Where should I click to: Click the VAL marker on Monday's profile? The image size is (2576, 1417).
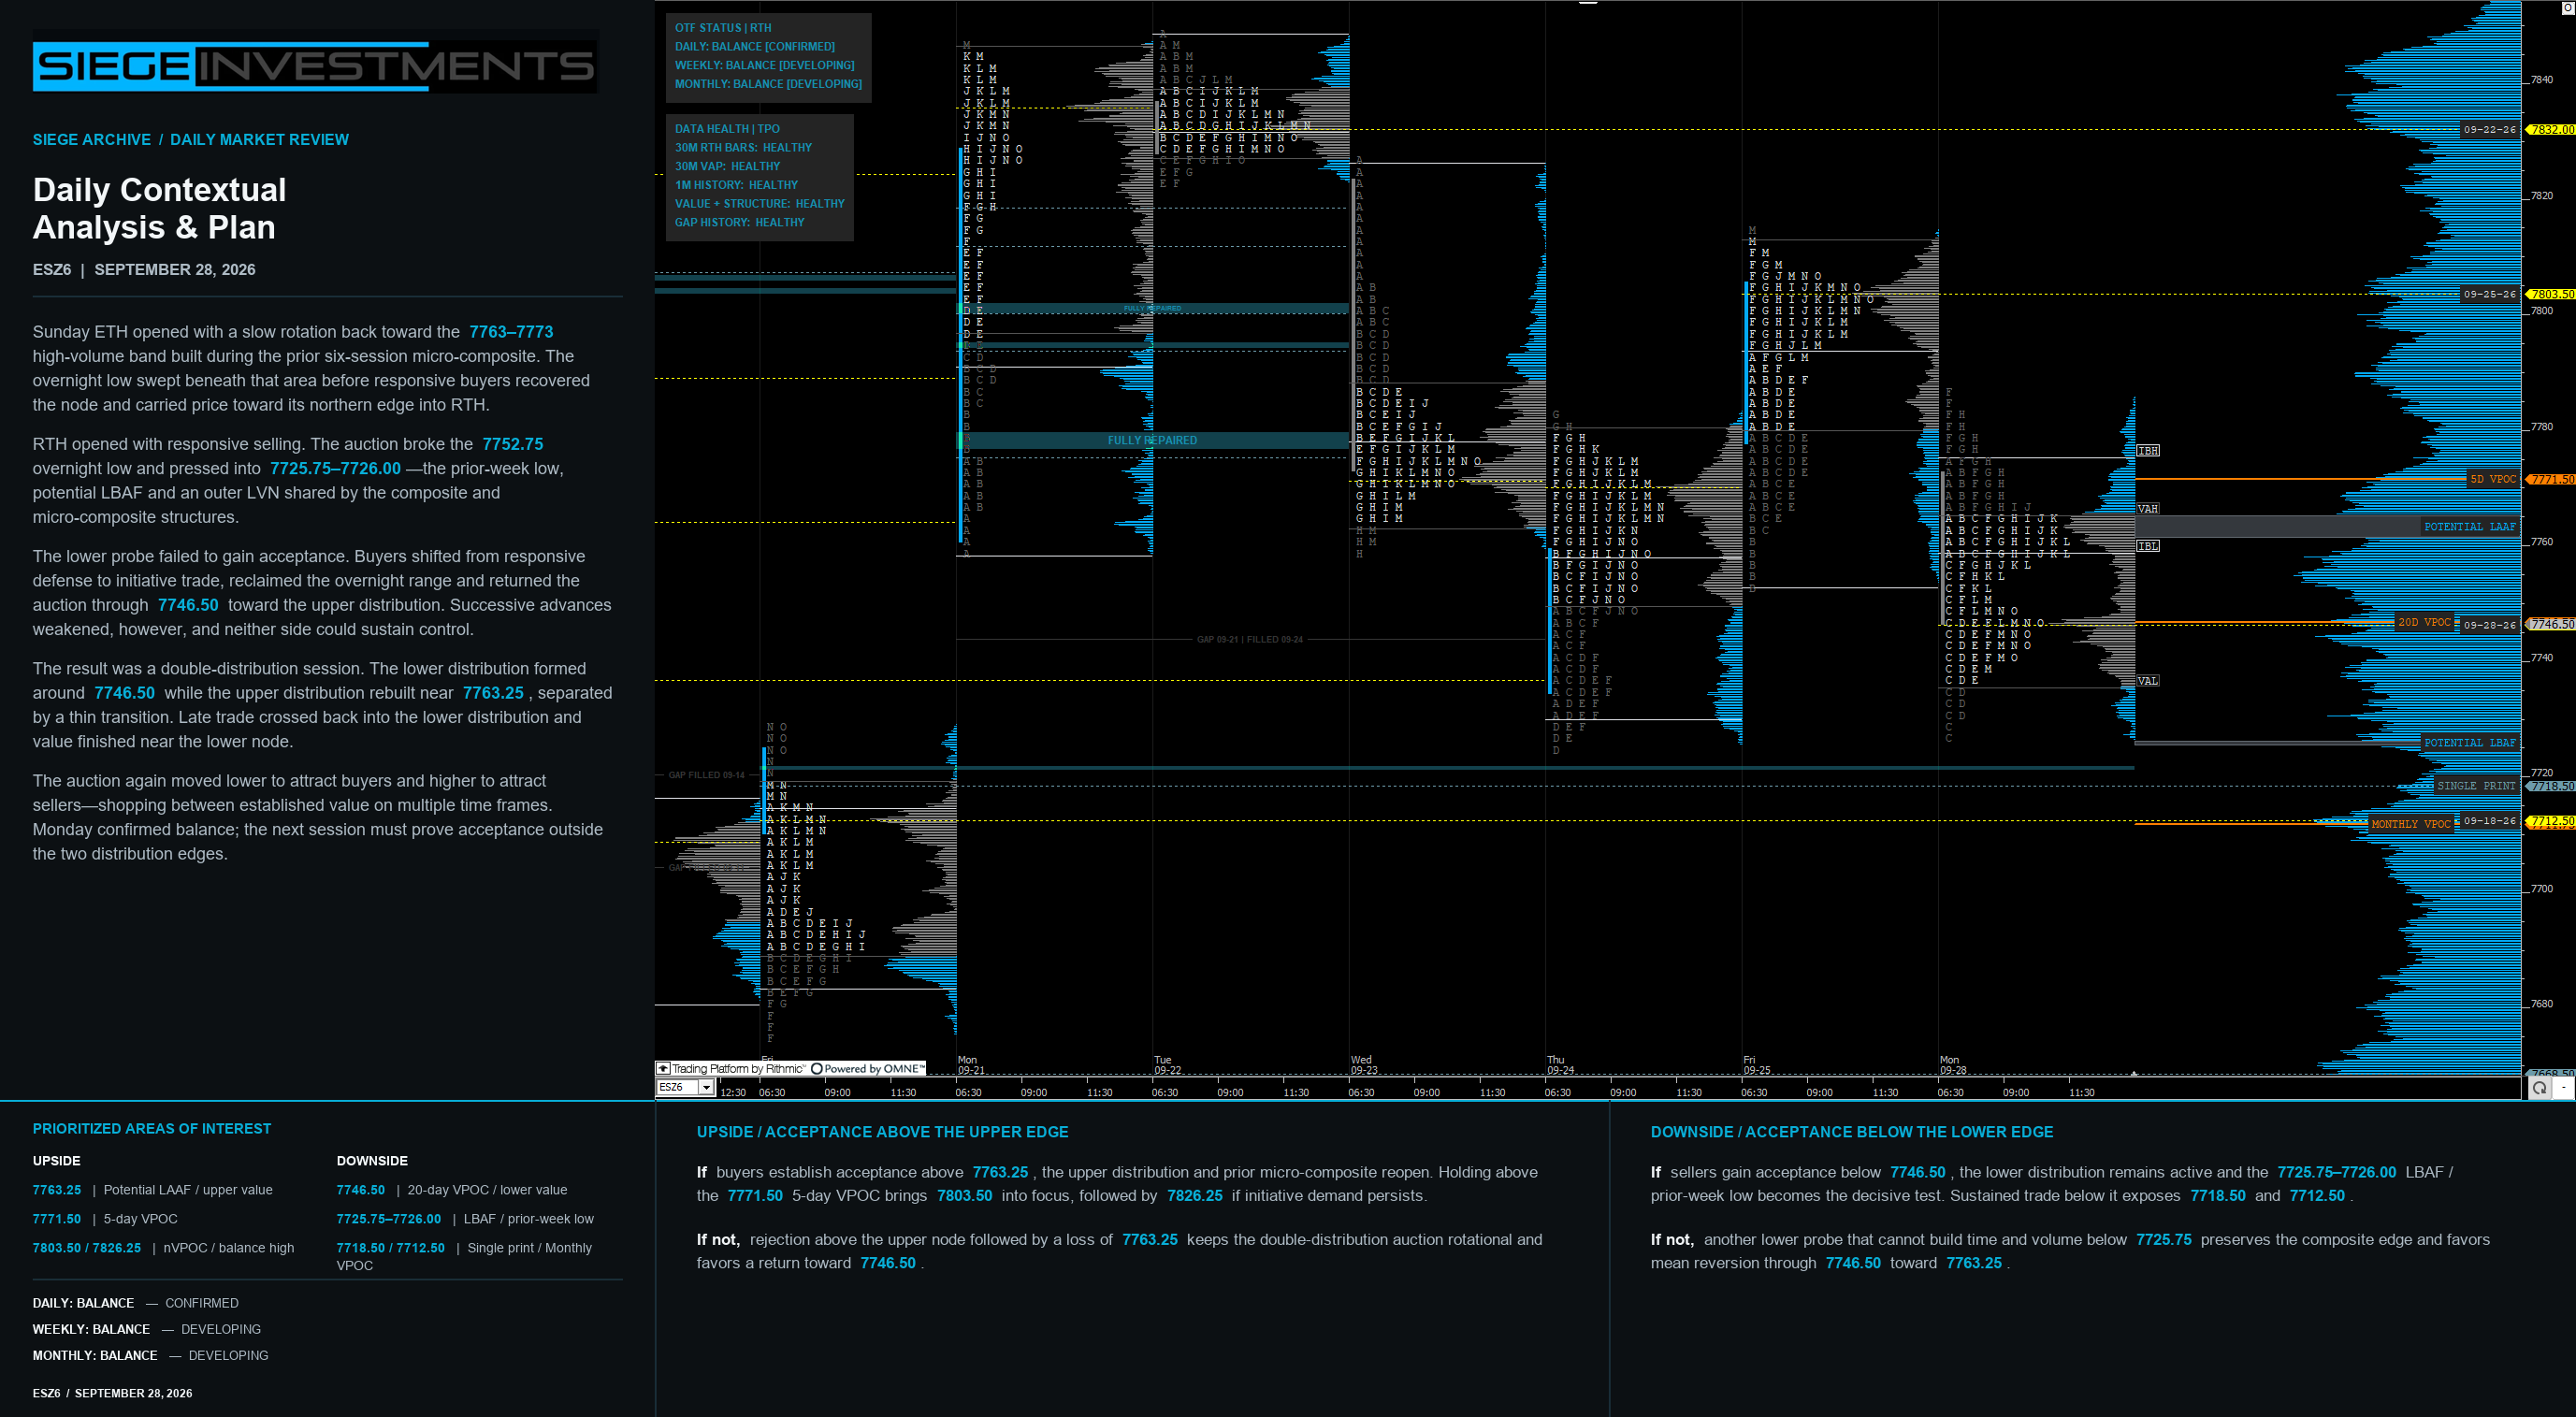tap(2148, 681)
